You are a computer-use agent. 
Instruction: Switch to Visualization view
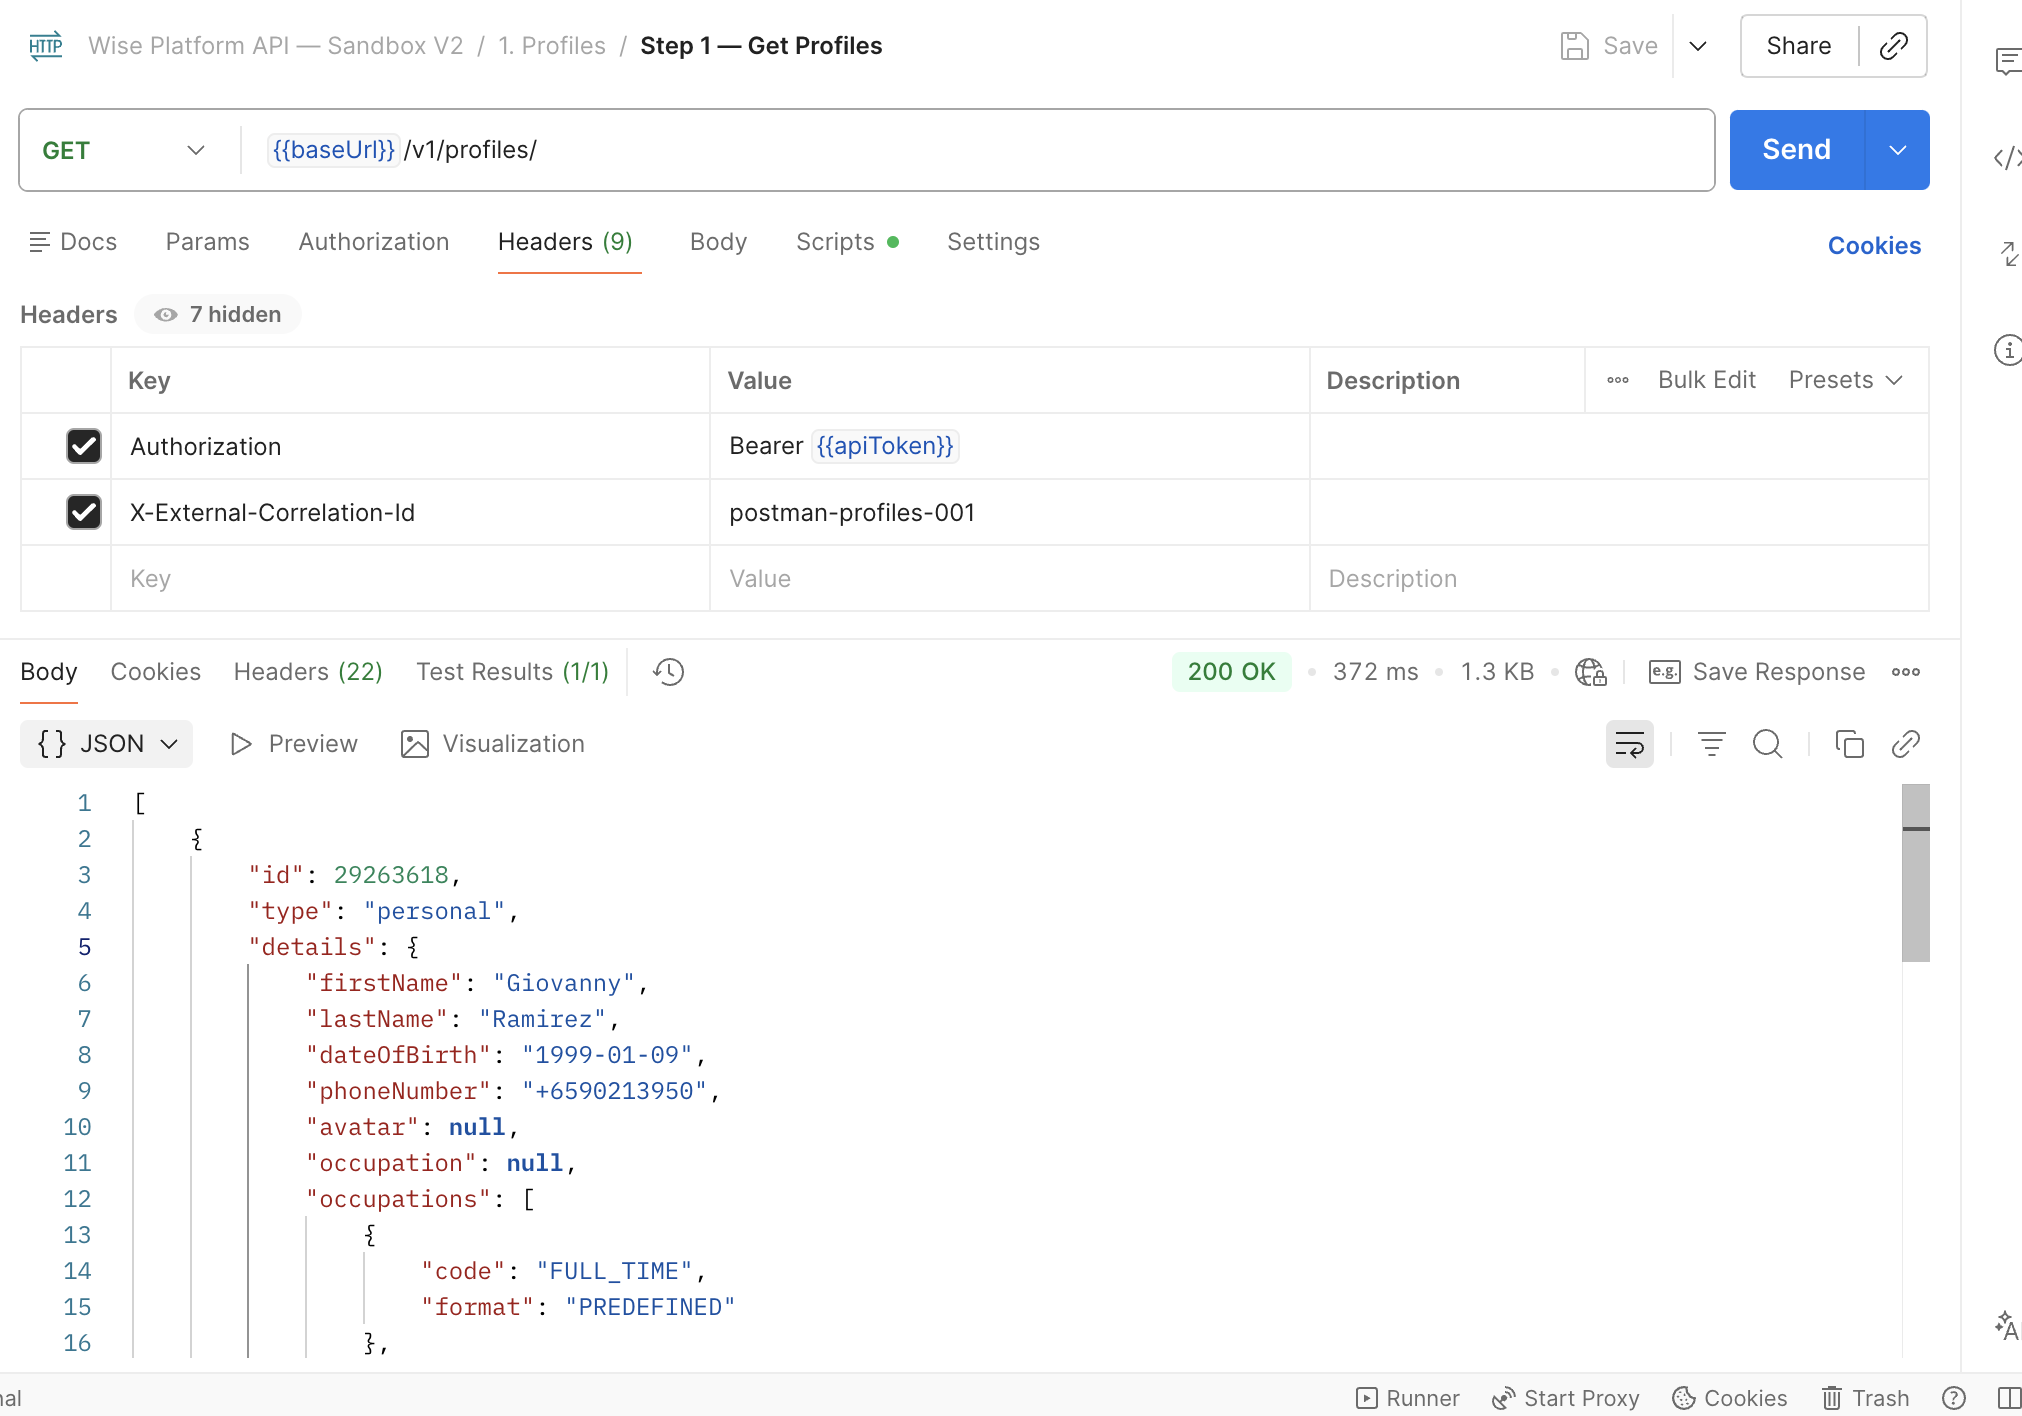click(x=493, y=744)
